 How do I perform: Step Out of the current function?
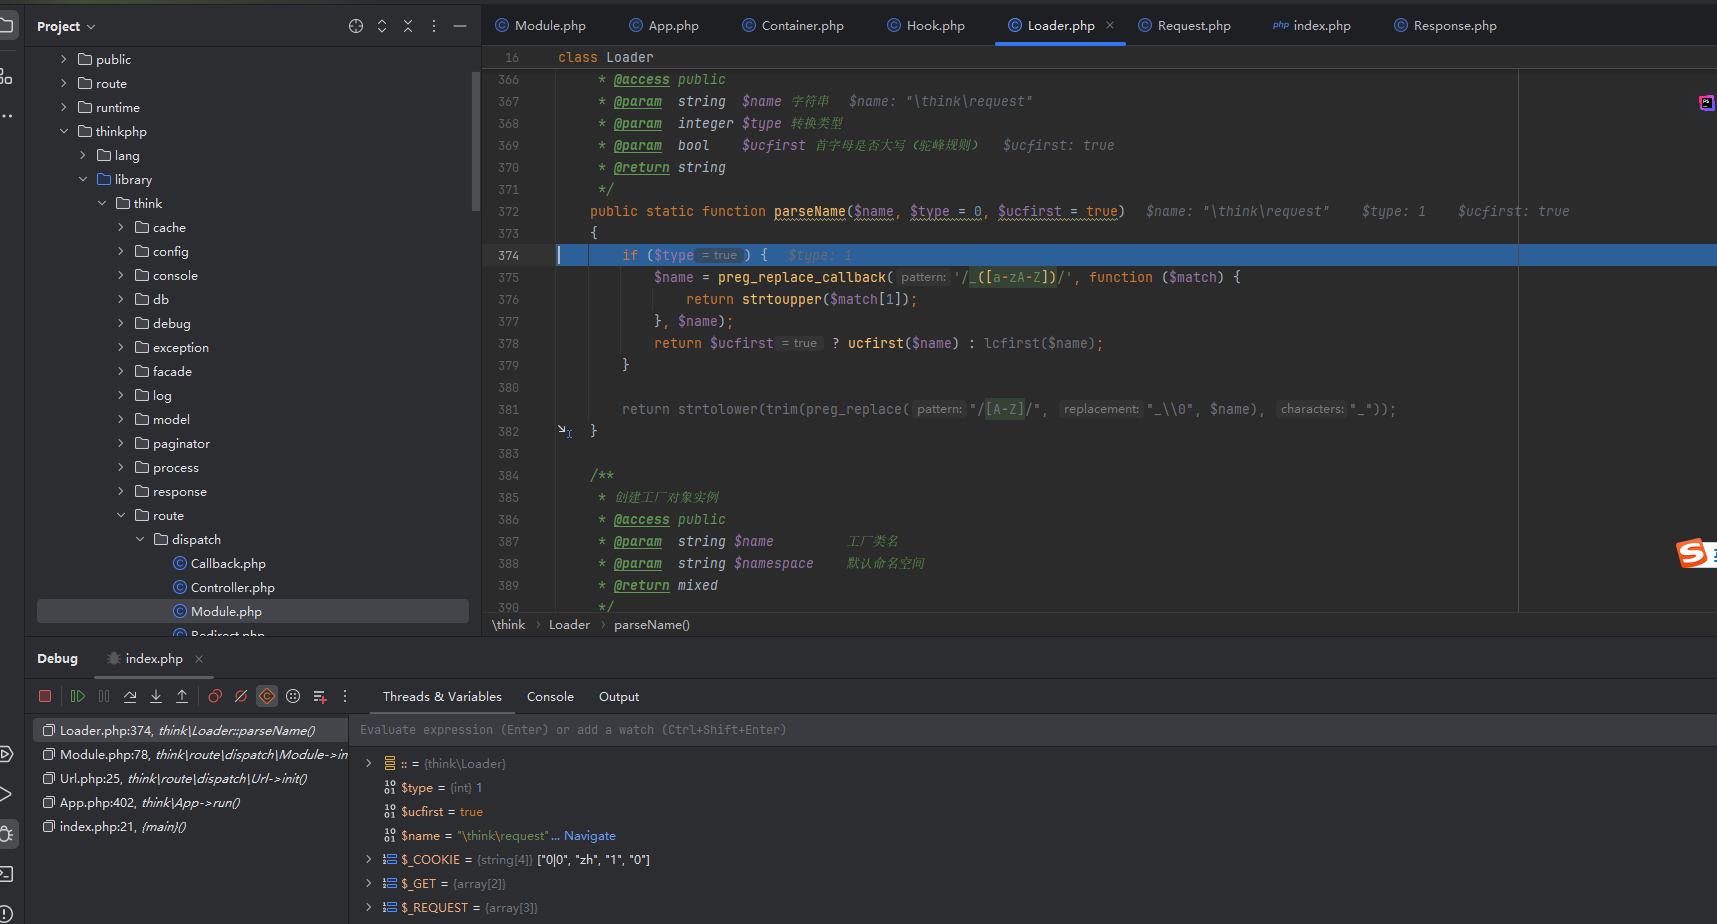(182, 696)
